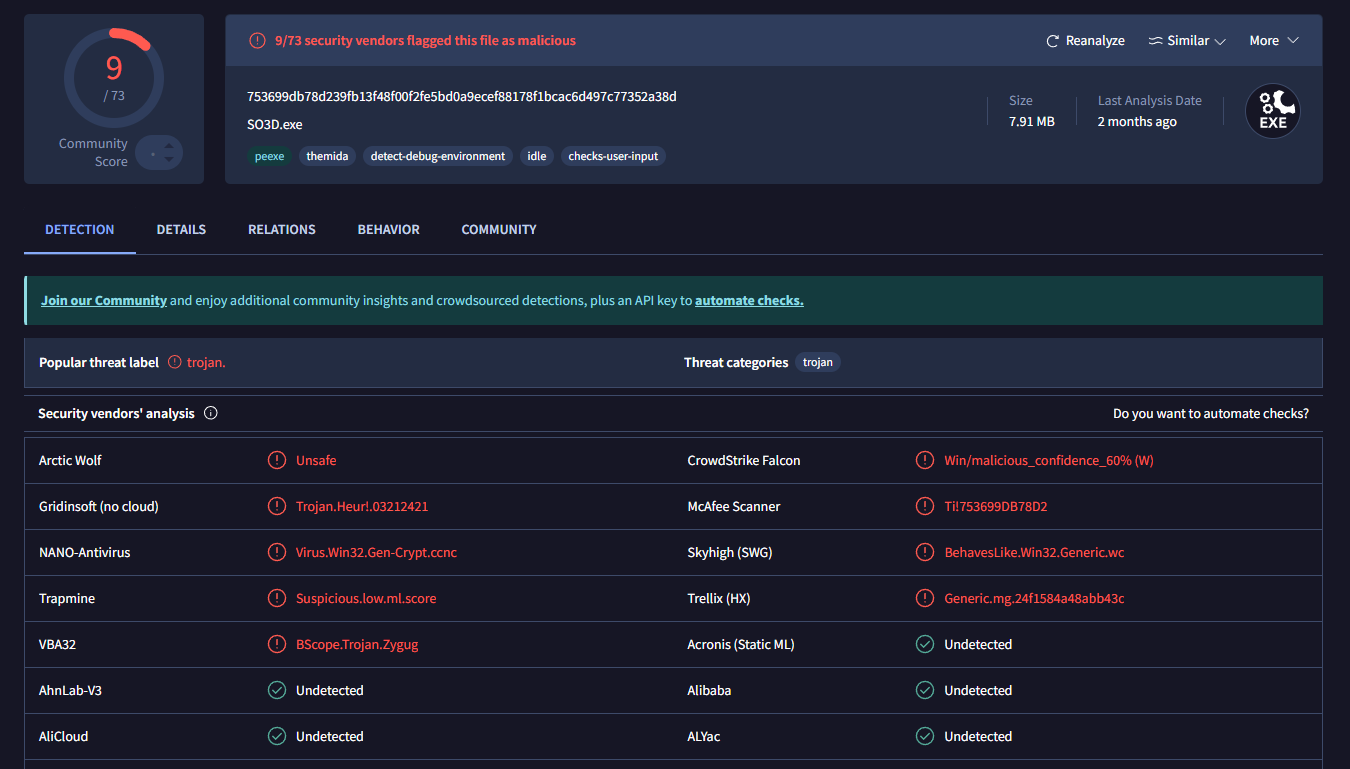Click the Virus.Win32.Gen-Crypt.ccnc detection
The image size is (1350, 769).
coord(377,552)
